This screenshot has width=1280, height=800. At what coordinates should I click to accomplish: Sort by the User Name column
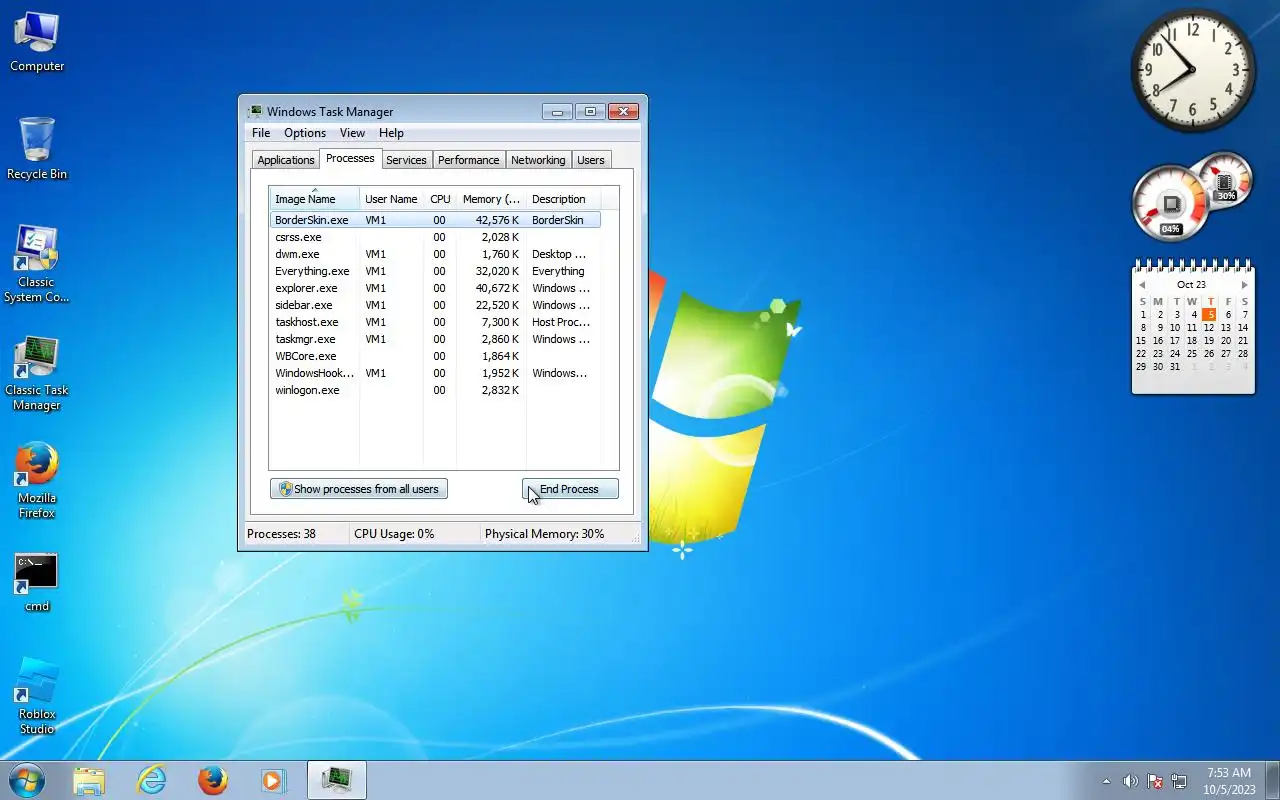[391, 199]
